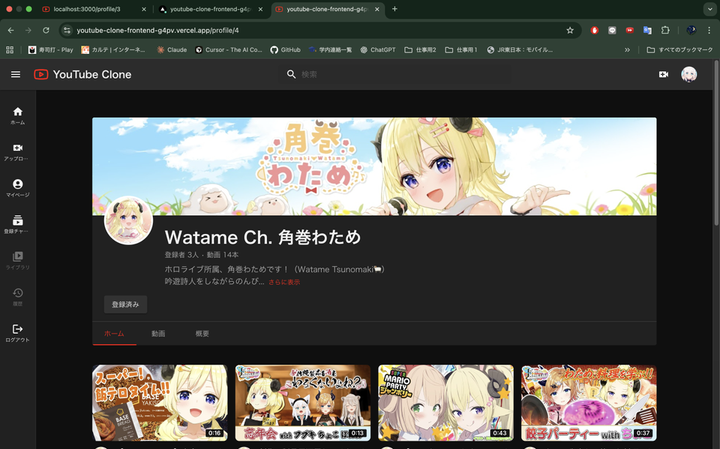Open the 仕事用2 bookmark folder
This screenshot has width=720, height=449.
pyautogui.click(x=420, y=50)
